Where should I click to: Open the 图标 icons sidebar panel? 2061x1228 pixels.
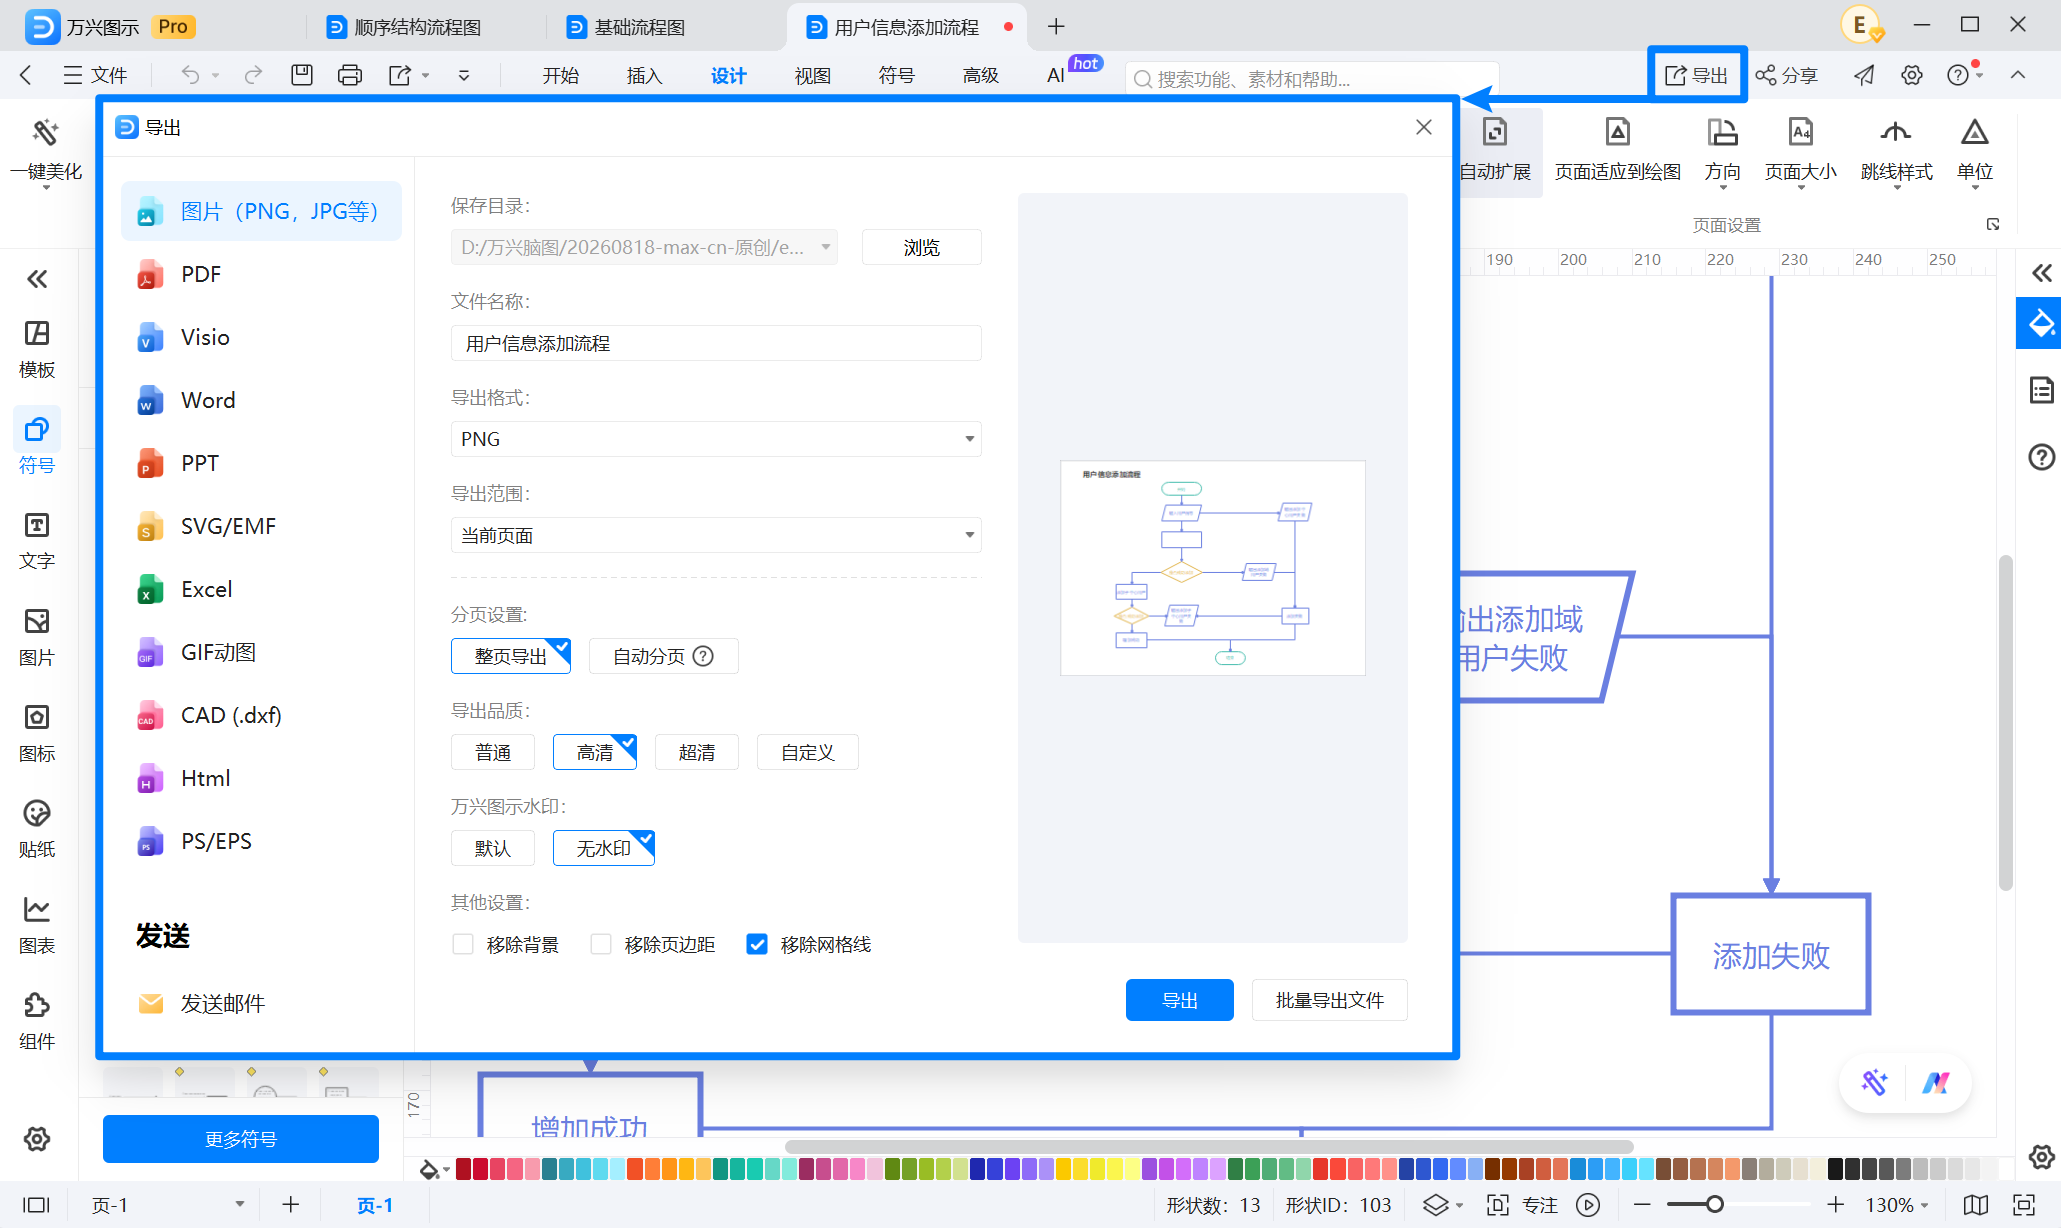tap(37, 733)
